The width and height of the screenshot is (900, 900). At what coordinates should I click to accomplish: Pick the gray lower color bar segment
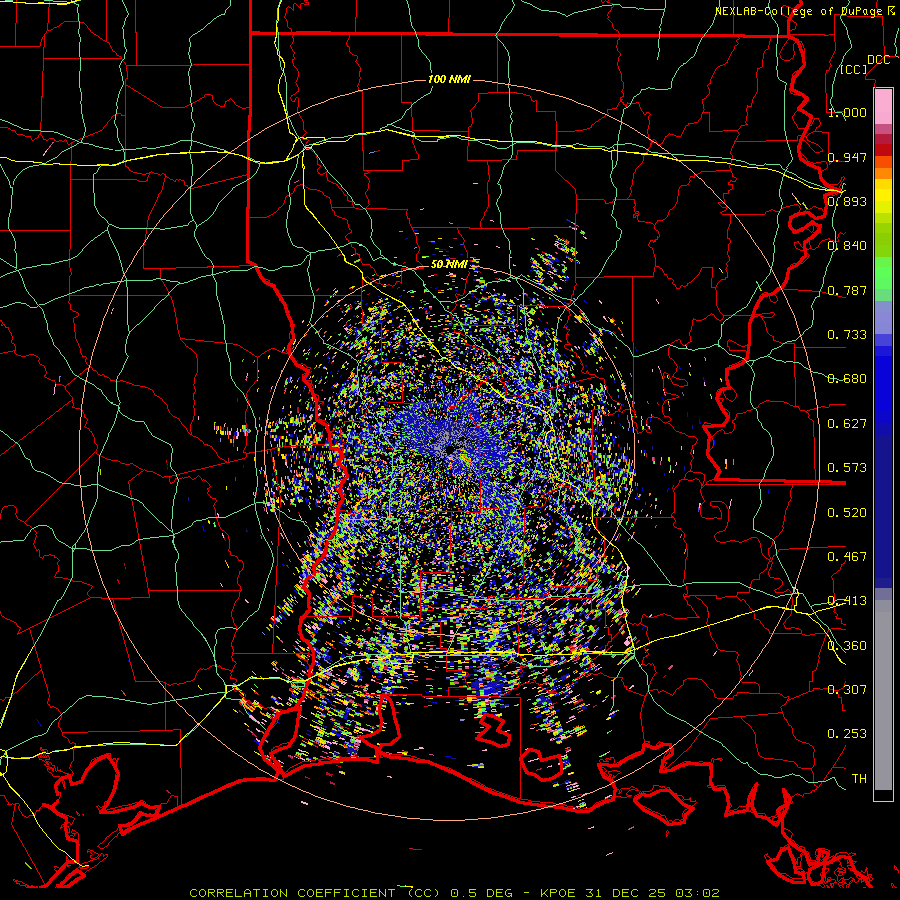883,695
